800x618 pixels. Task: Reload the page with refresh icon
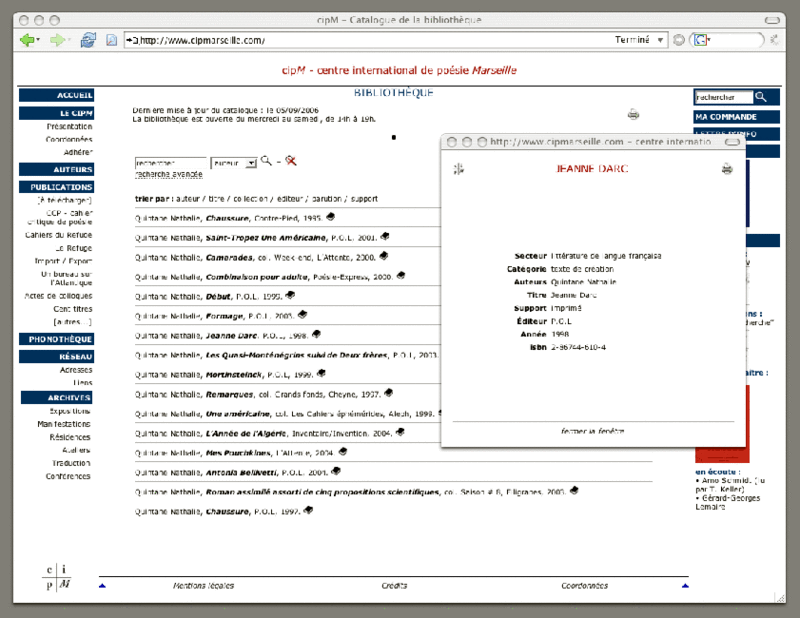coord(88,40)
